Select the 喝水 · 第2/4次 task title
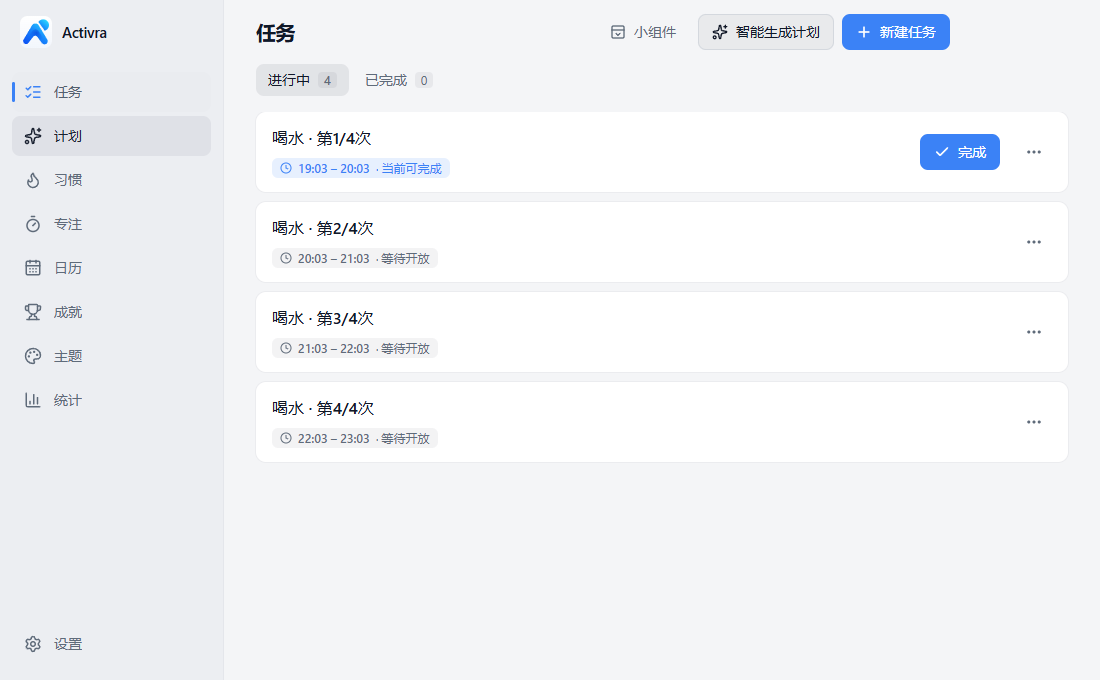 (323, 228)
